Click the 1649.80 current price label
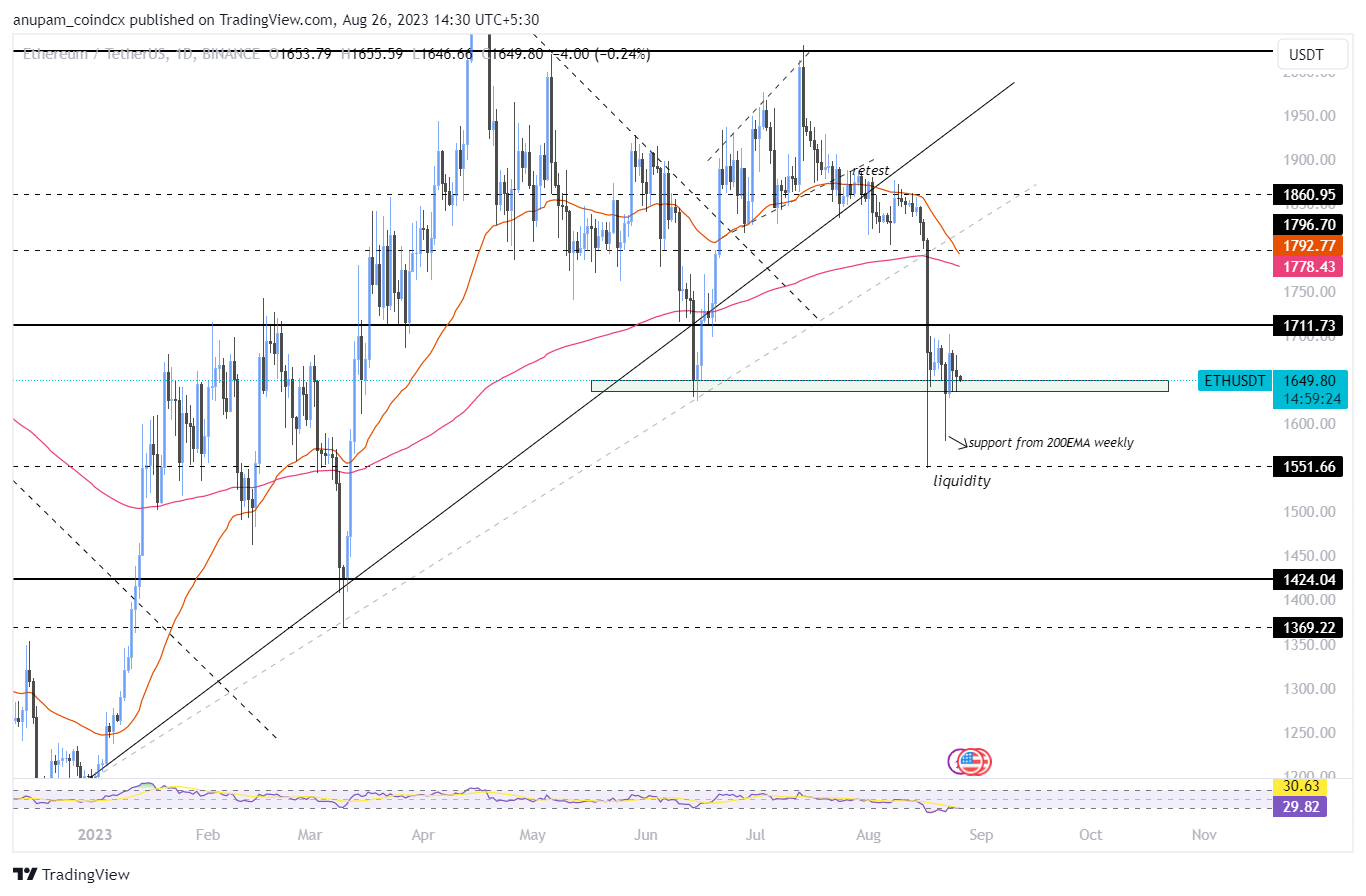The height and width of the screenshot is (896, 1366). point(1309,381)
